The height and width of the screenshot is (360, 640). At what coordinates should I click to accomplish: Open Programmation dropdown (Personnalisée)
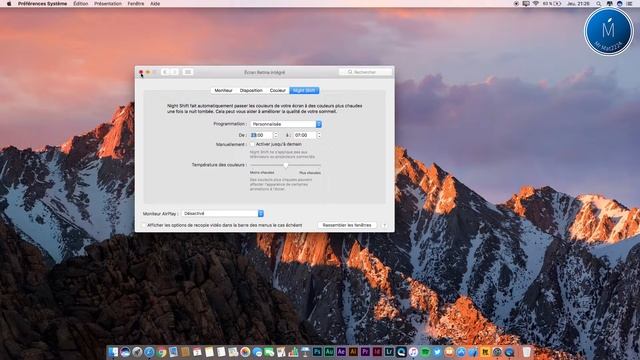coord(286,124)
